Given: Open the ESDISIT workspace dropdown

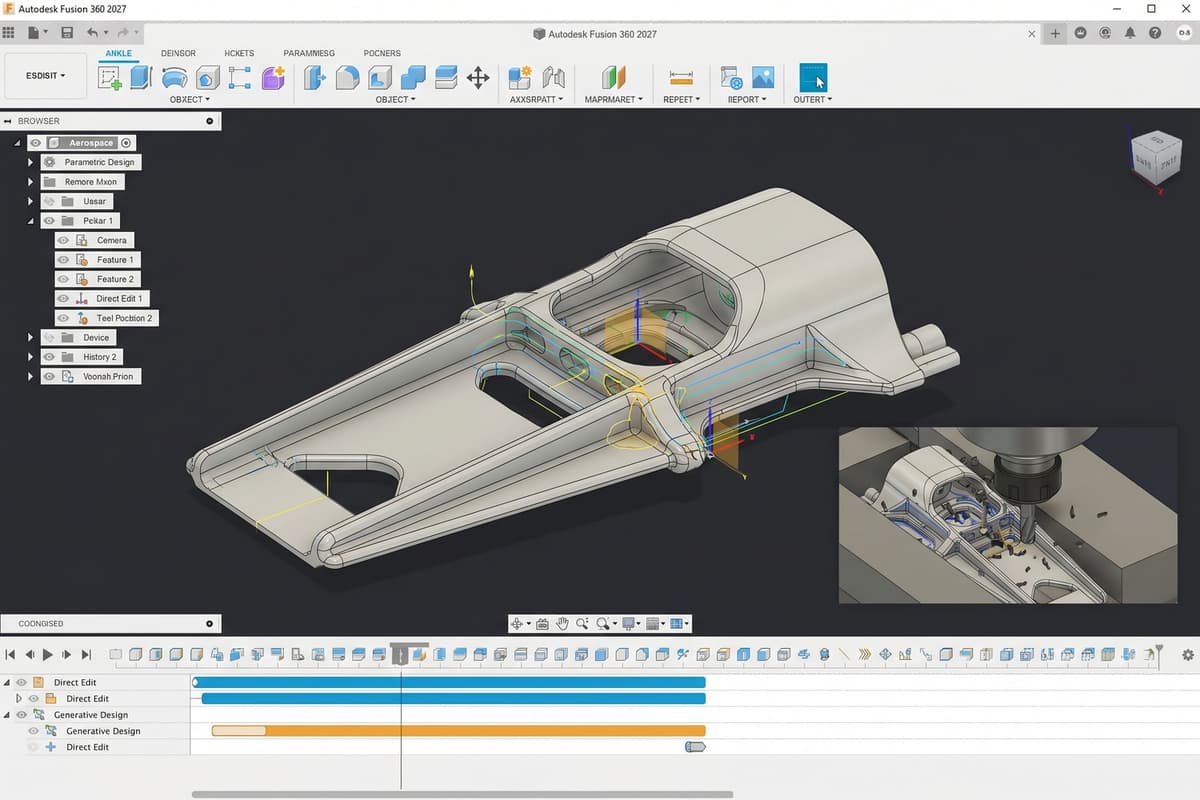Looking at the screenshot, I should tap(44, 75).
